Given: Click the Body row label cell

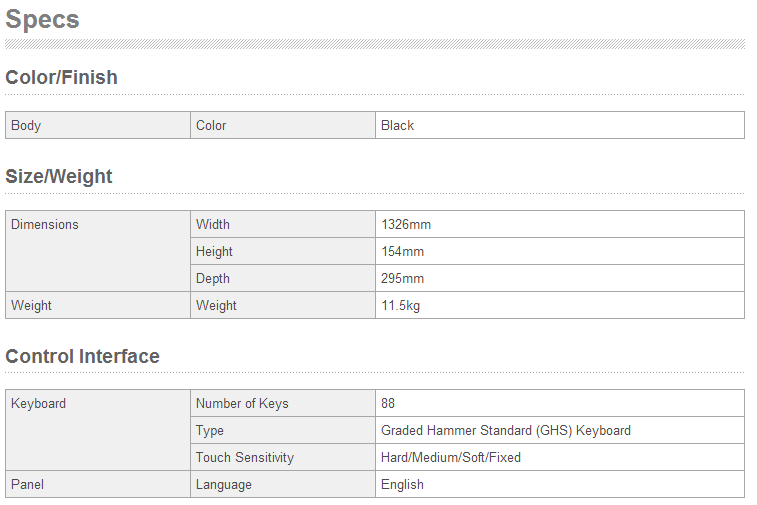Looking at the screenshot, I should 26,125.
